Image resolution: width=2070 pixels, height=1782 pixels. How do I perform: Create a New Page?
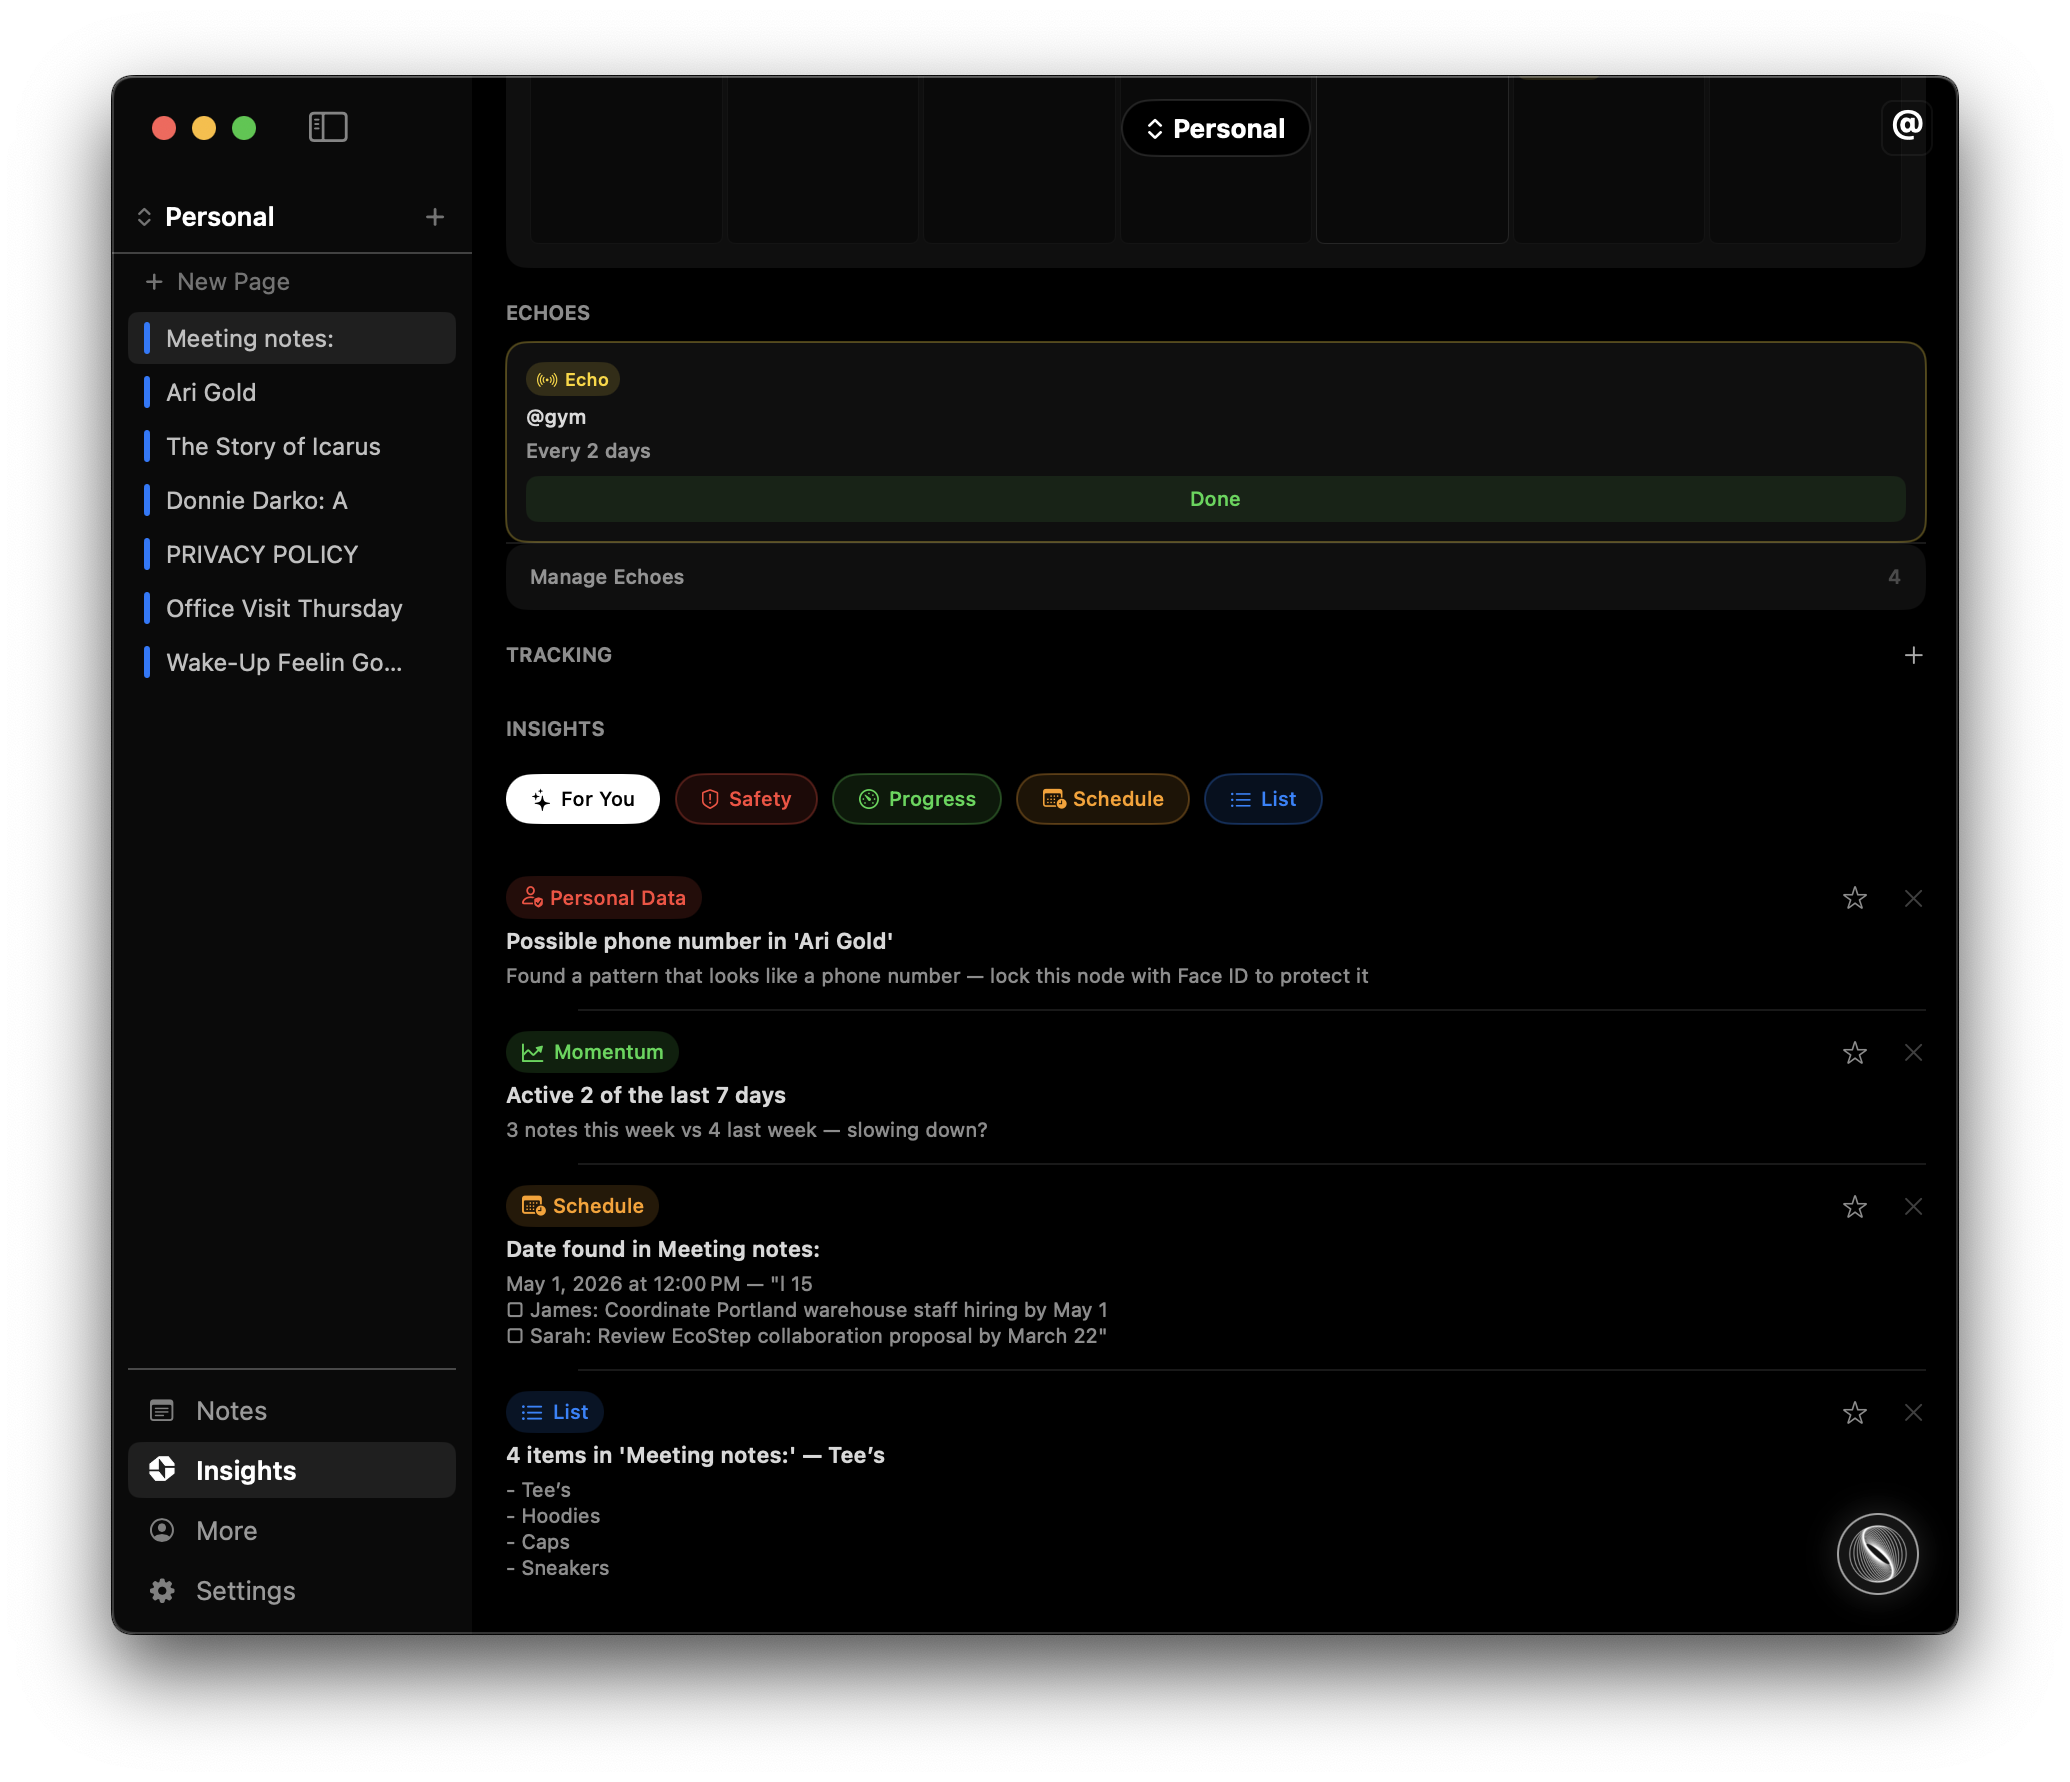click(x=218, y=281)
